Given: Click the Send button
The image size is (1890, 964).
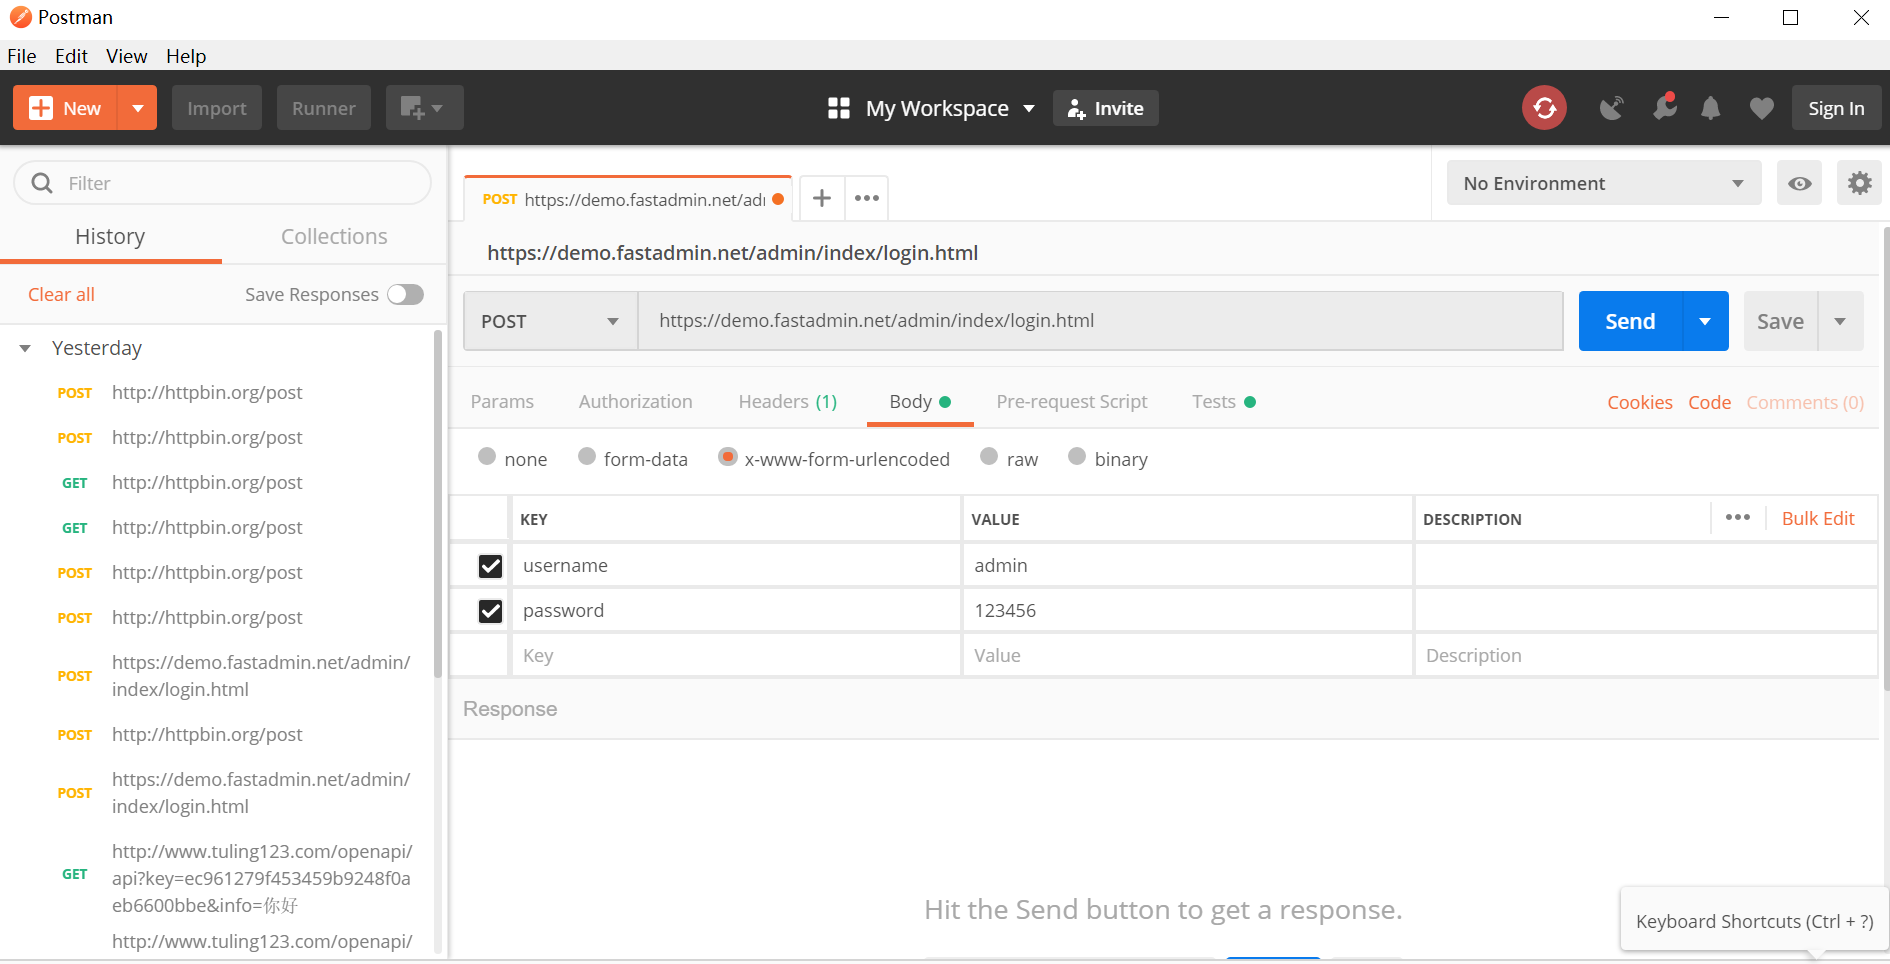Looking at the screenshot, I should [x=1630, y=321].
